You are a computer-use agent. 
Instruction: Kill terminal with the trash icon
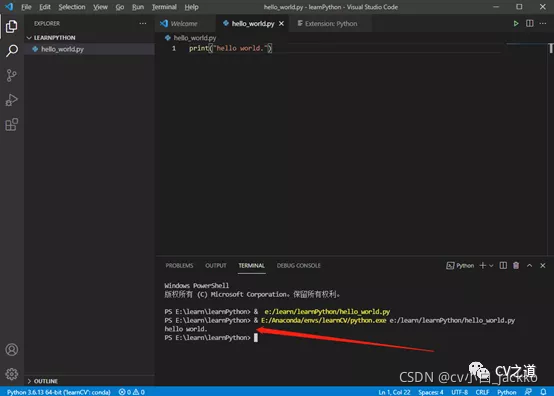tap(516, 265)
